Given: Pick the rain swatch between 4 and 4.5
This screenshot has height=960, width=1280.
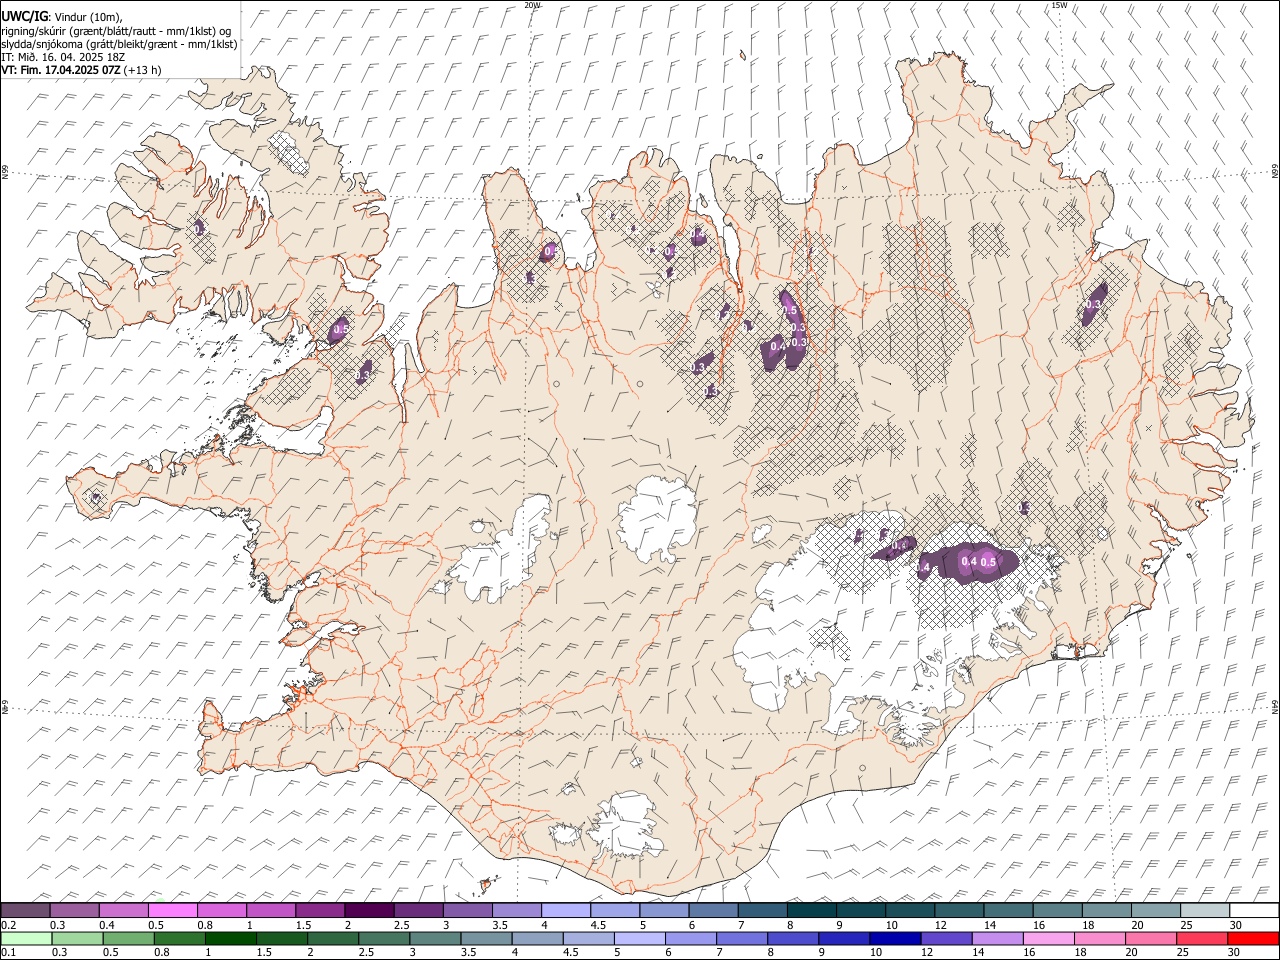Looking at the screenshot, I should 537,939.
